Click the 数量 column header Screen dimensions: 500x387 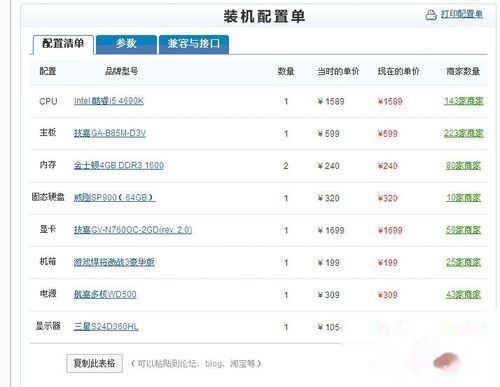click(x=286, y=71)
